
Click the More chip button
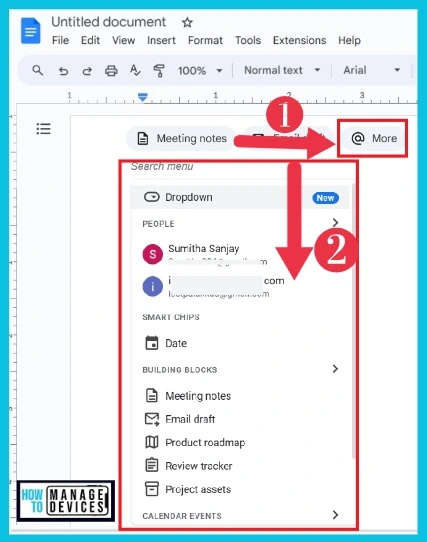(x=373, y=139)
